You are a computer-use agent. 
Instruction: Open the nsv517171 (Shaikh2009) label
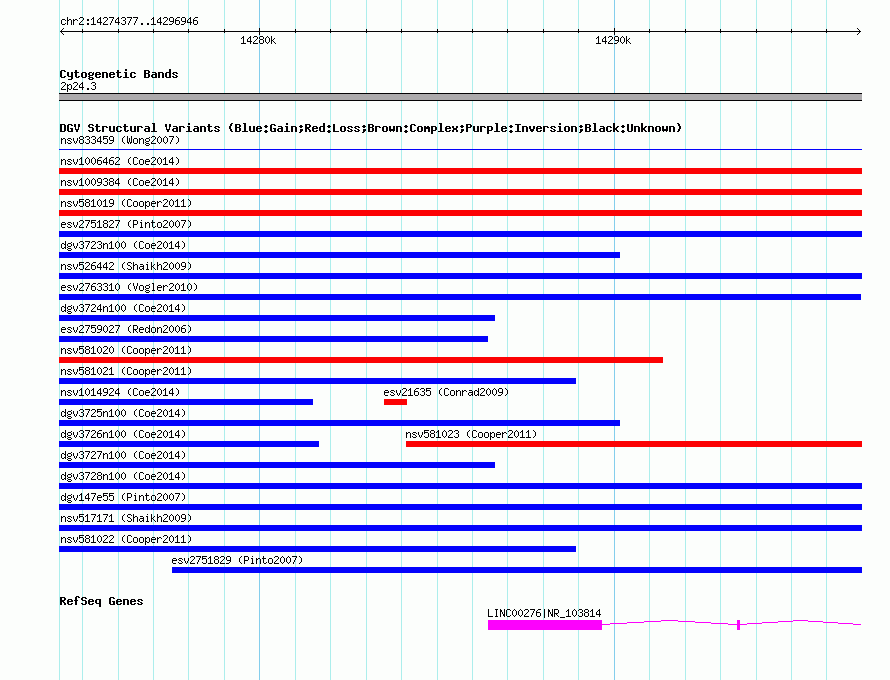[x=126, y=518]
